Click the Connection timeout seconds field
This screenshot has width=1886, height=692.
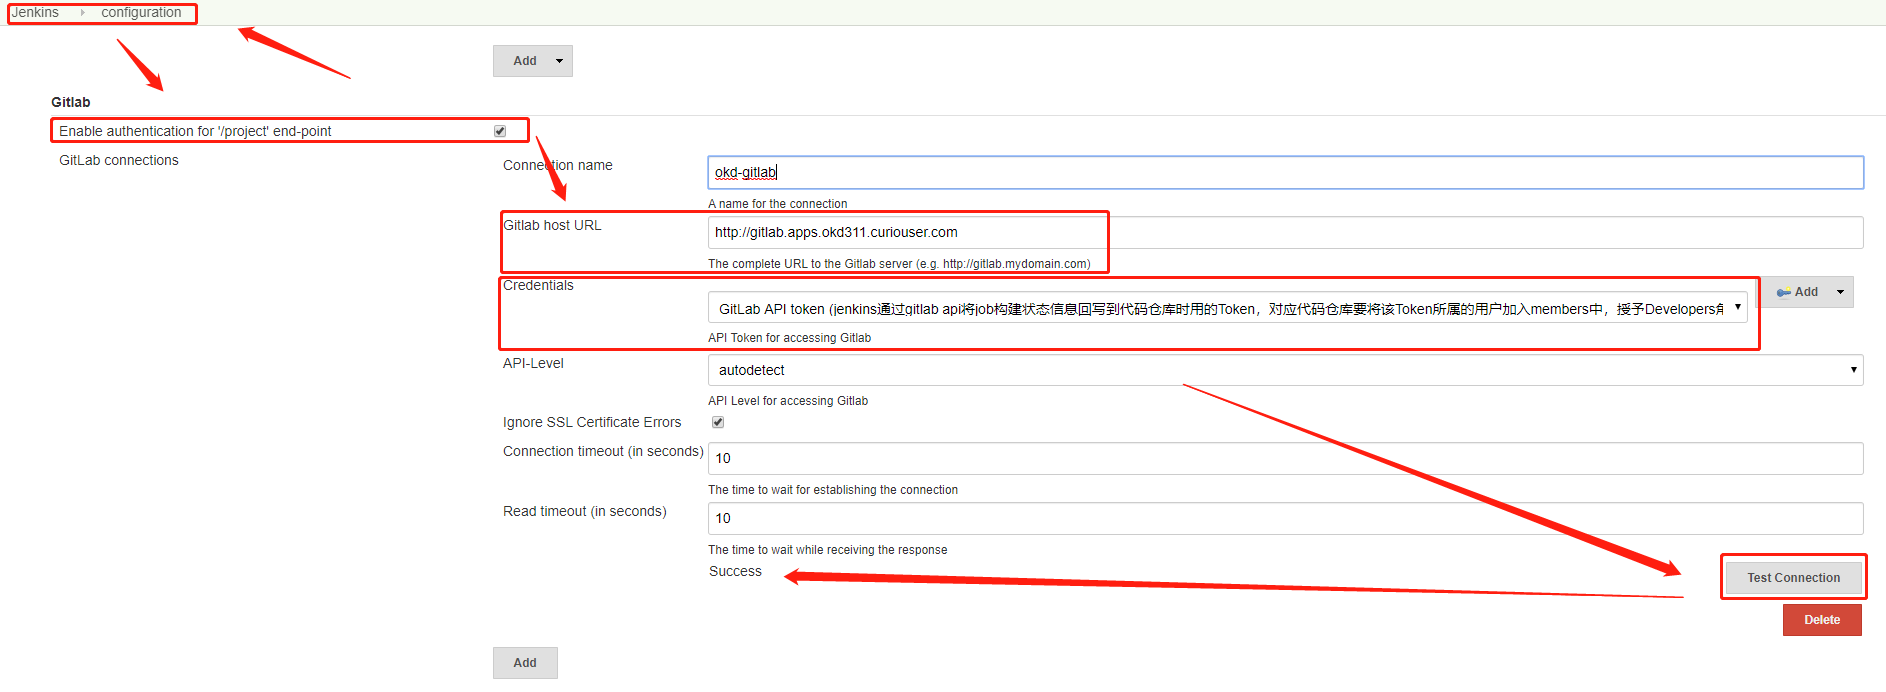coord(1285,458)
